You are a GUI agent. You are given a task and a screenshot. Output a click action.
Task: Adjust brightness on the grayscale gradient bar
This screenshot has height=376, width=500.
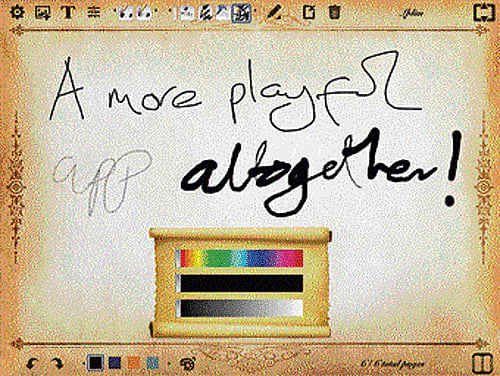242,308
